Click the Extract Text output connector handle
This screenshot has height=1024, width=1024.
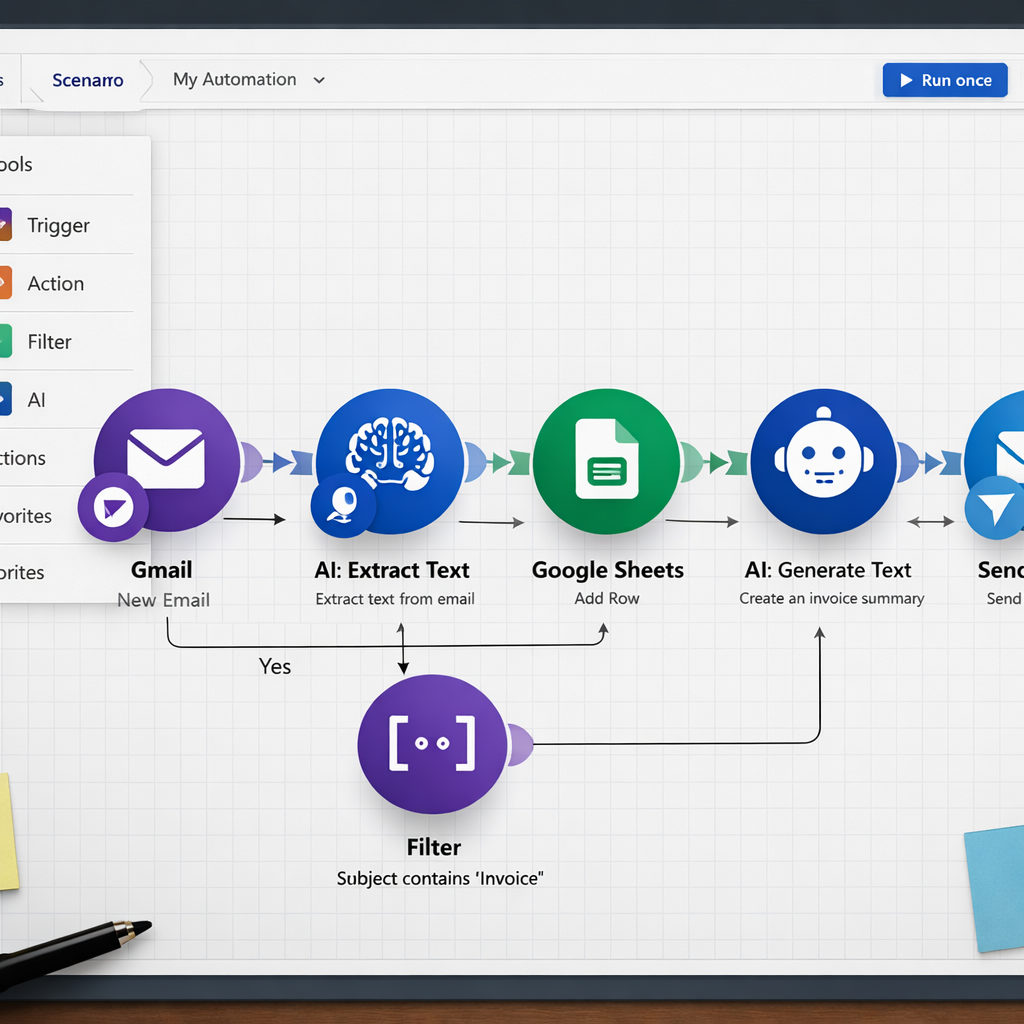(475, 462)
